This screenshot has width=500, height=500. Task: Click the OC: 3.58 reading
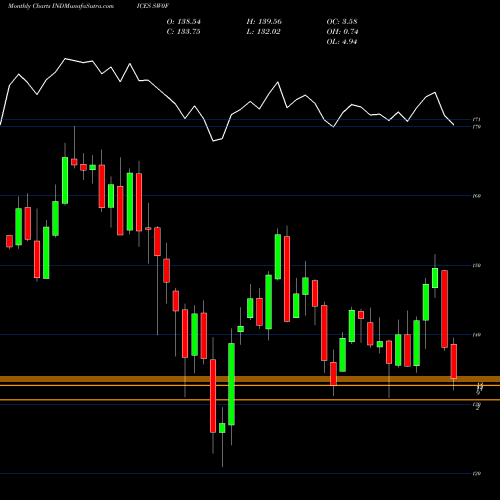342,22
